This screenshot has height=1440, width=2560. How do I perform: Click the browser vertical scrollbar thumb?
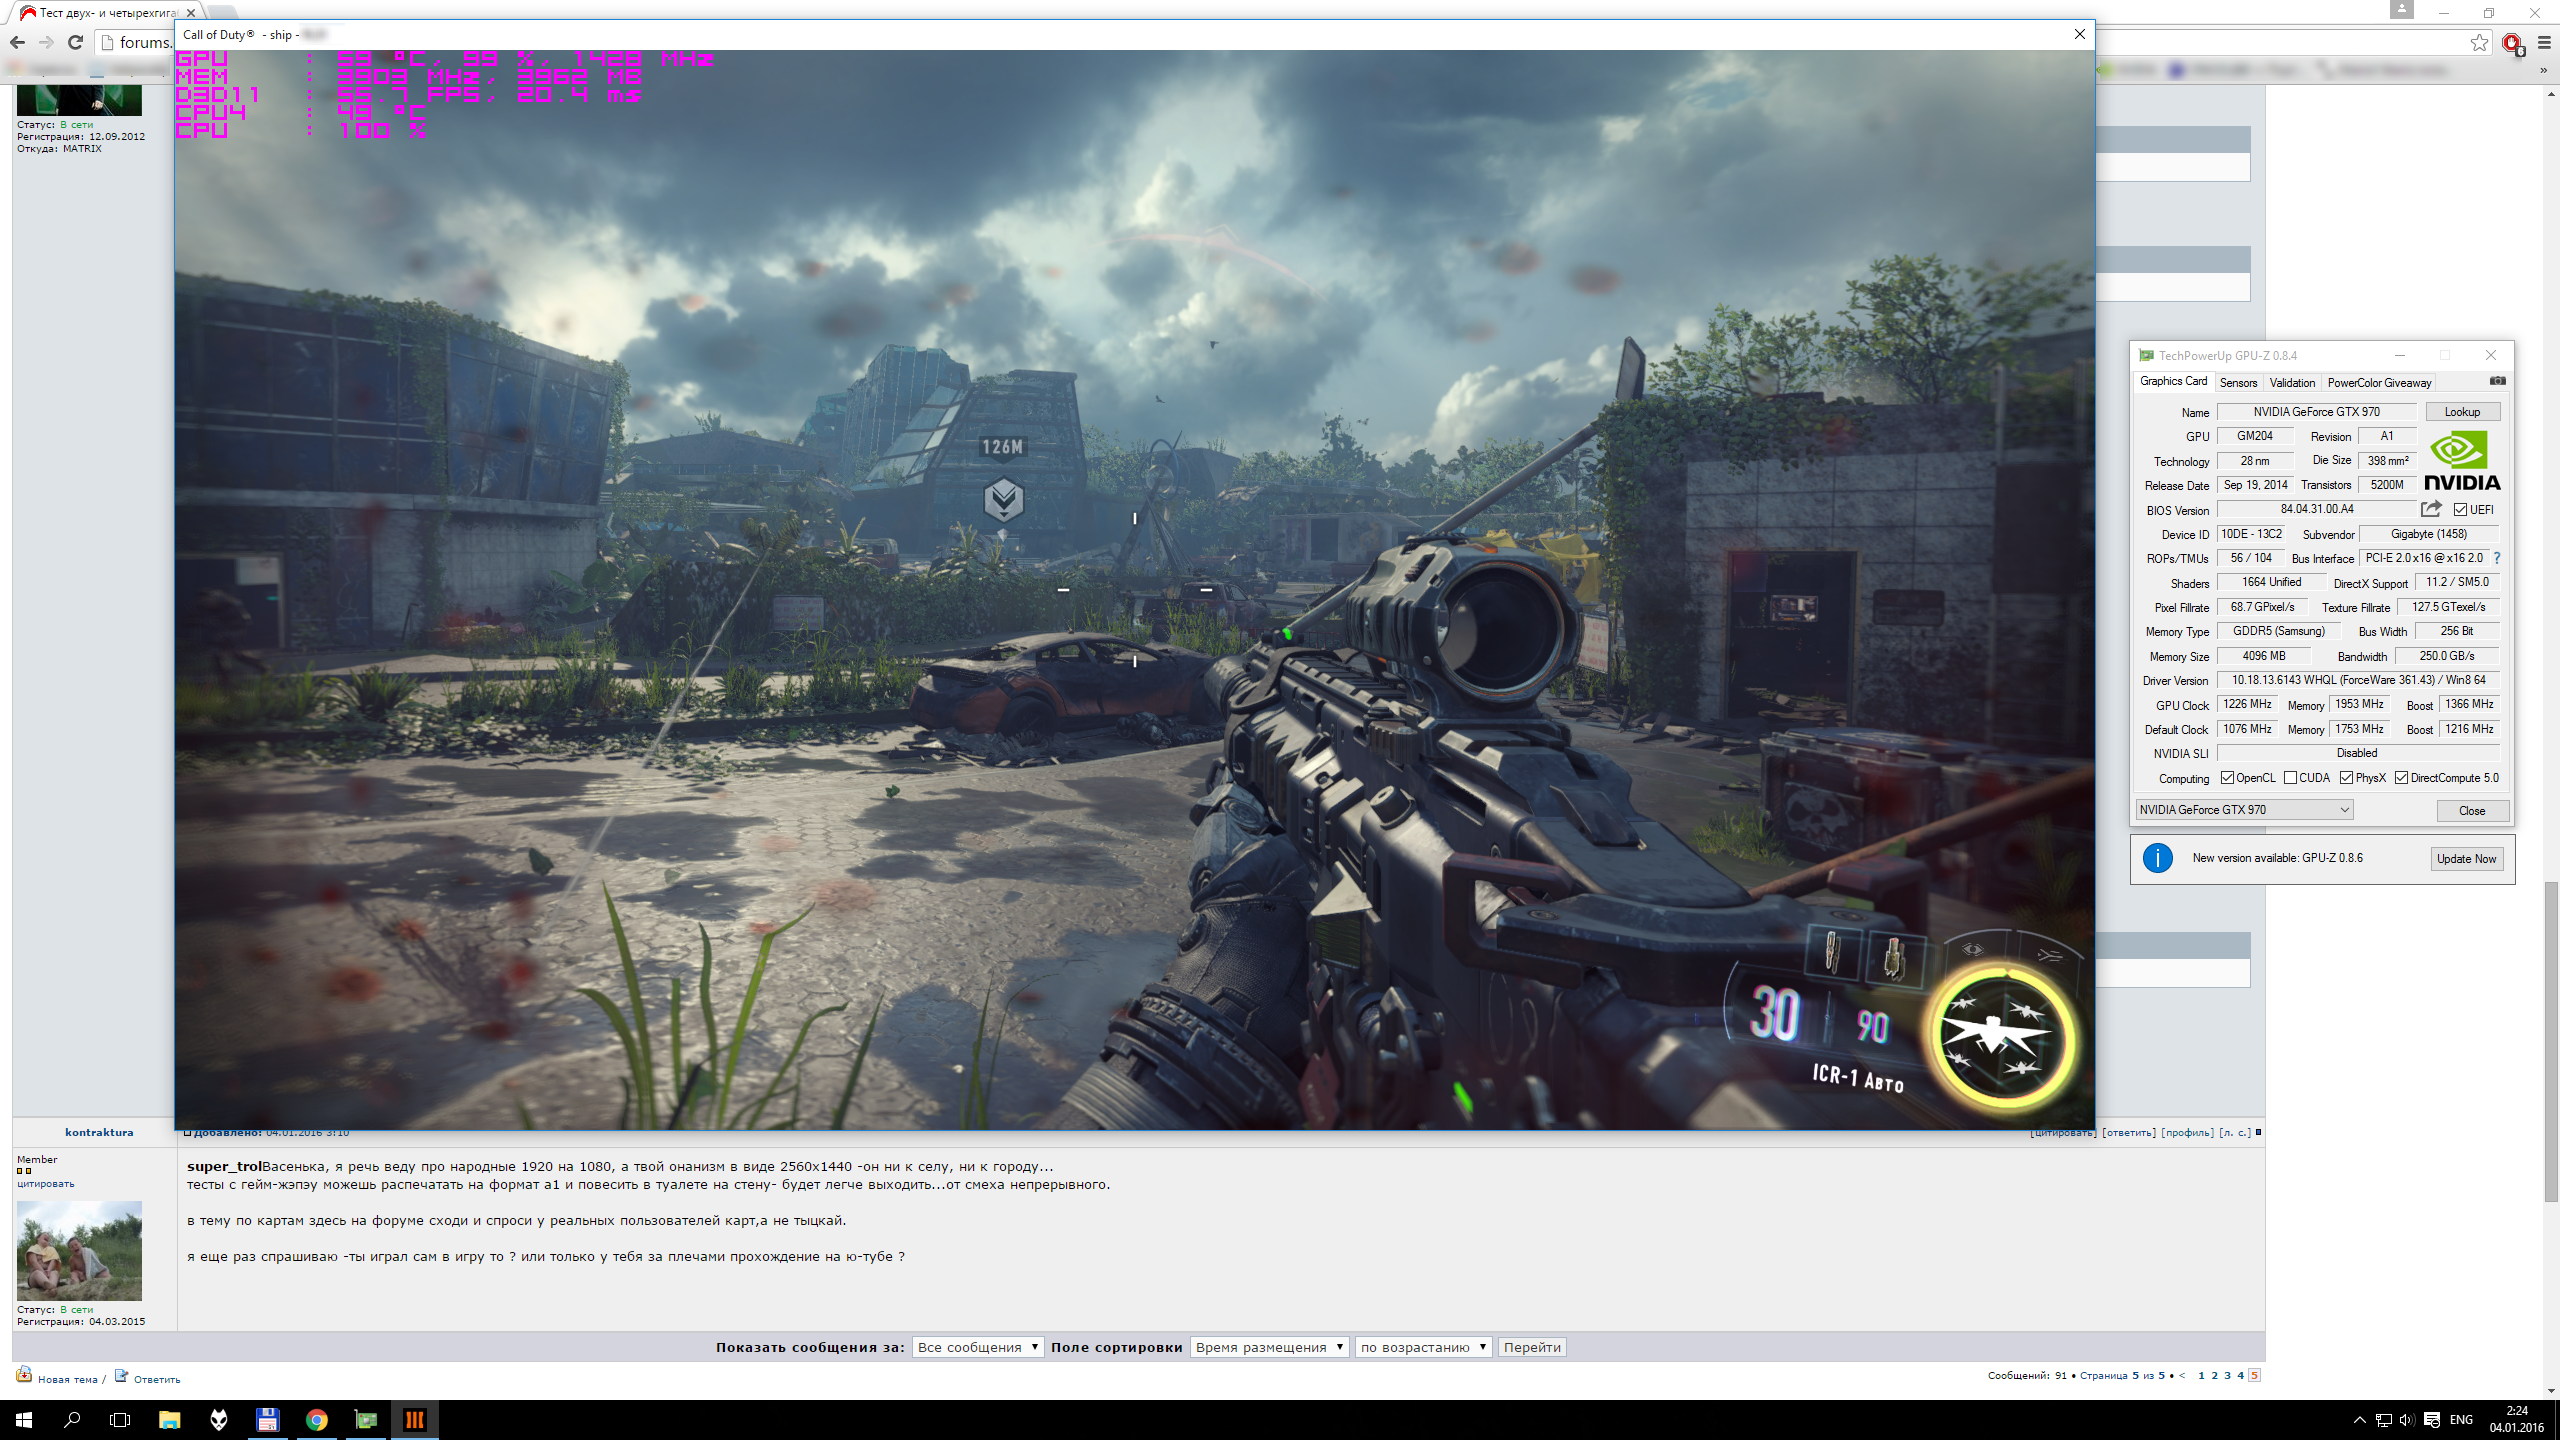click(x=2550, y=1040)
